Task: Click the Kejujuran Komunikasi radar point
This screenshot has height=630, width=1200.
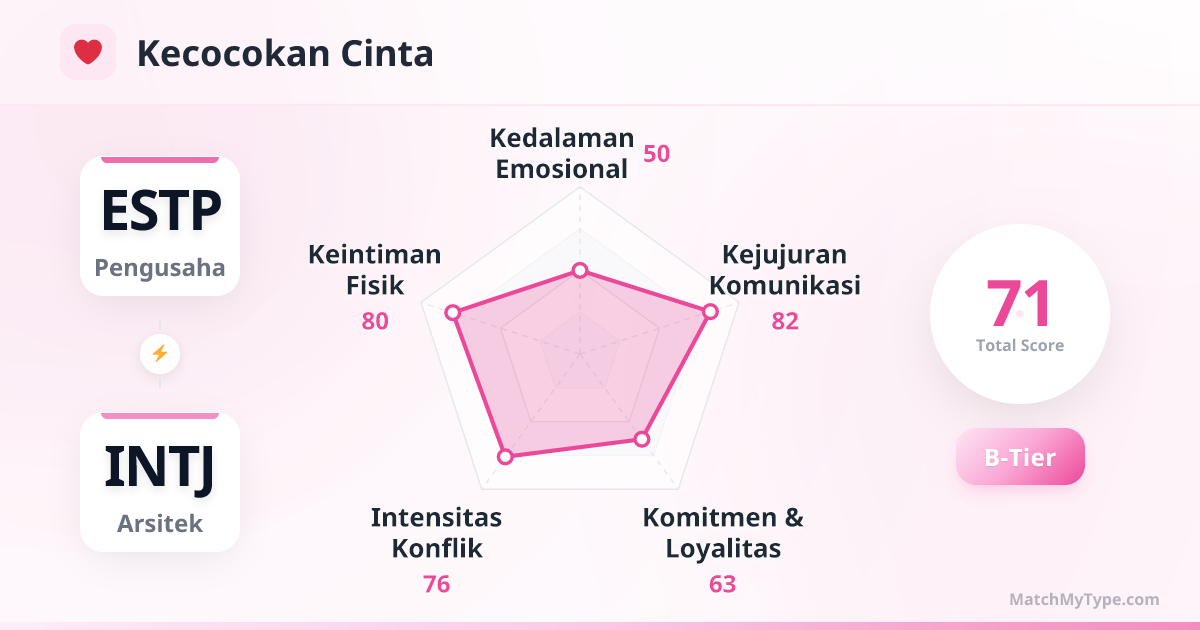Action: pyautogui.click(x=710, y=312)
